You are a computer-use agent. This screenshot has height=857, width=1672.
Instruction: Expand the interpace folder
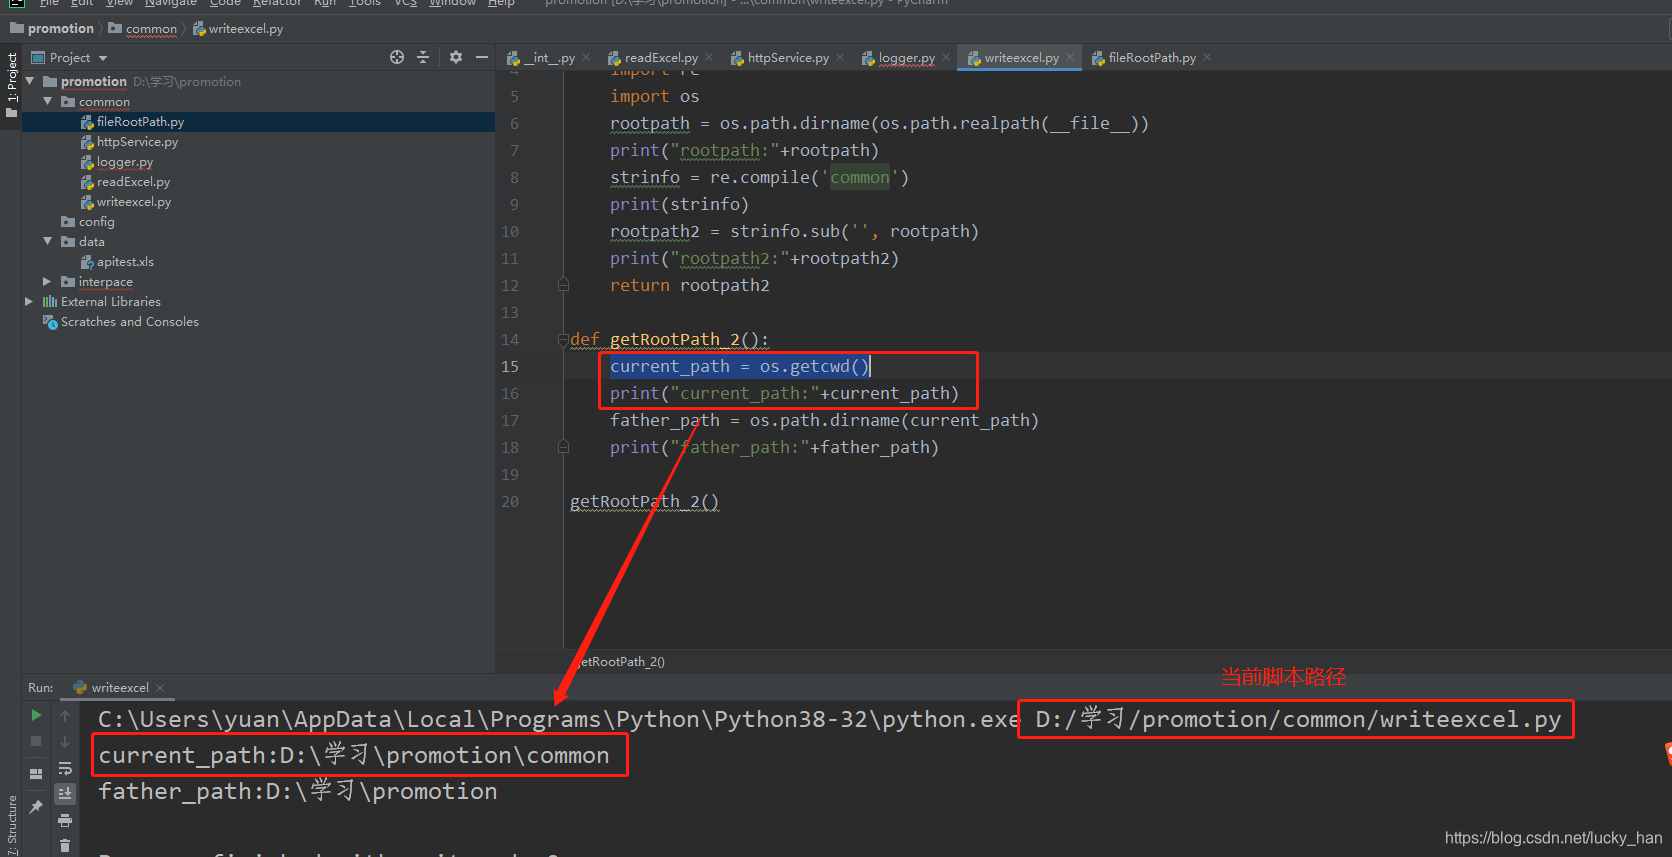[47, 281]
